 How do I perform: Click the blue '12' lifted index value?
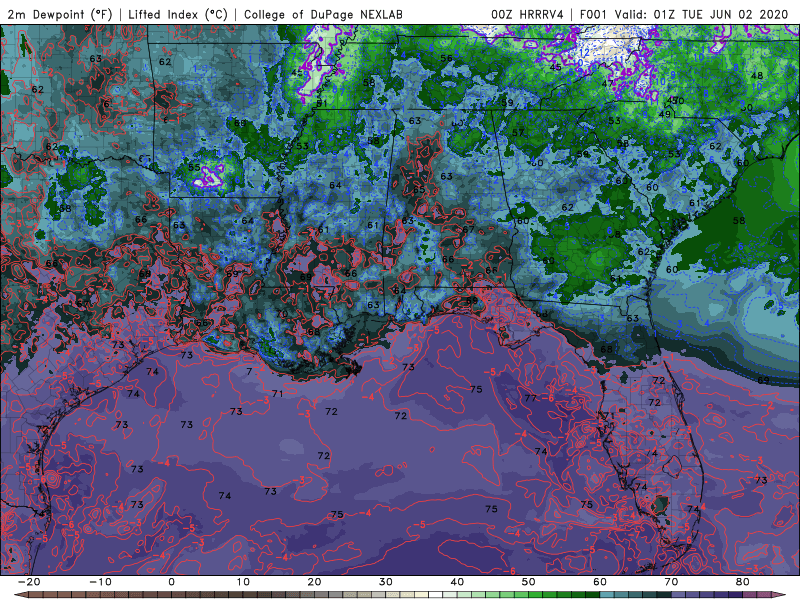click(x=585, y=53)
